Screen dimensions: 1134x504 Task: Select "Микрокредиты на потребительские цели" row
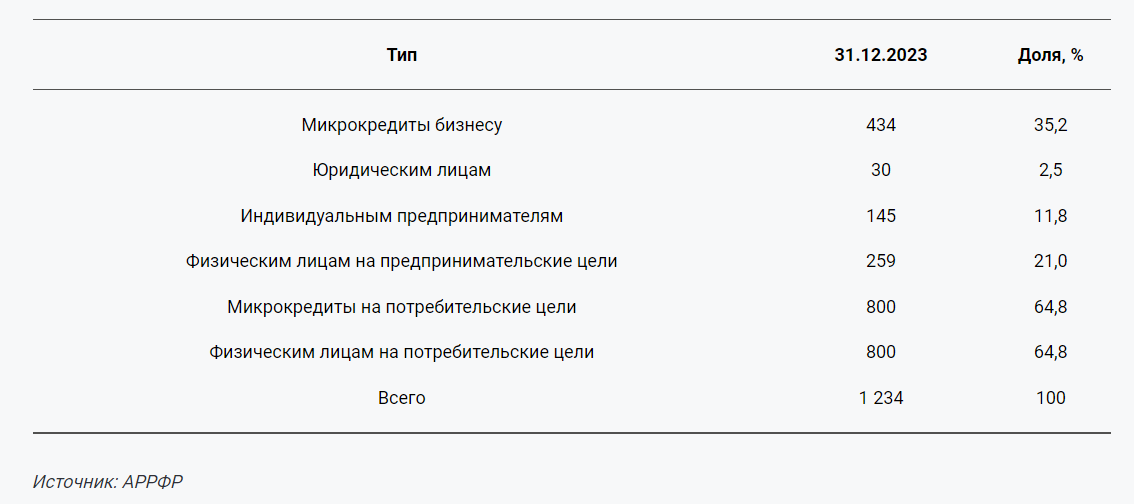571,307
